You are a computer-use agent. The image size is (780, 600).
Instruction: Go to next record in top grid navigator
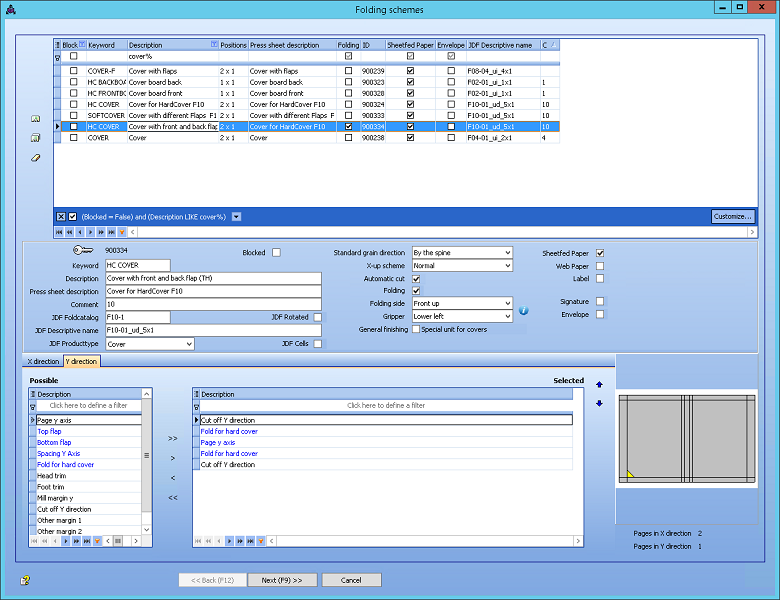(91, 232)
